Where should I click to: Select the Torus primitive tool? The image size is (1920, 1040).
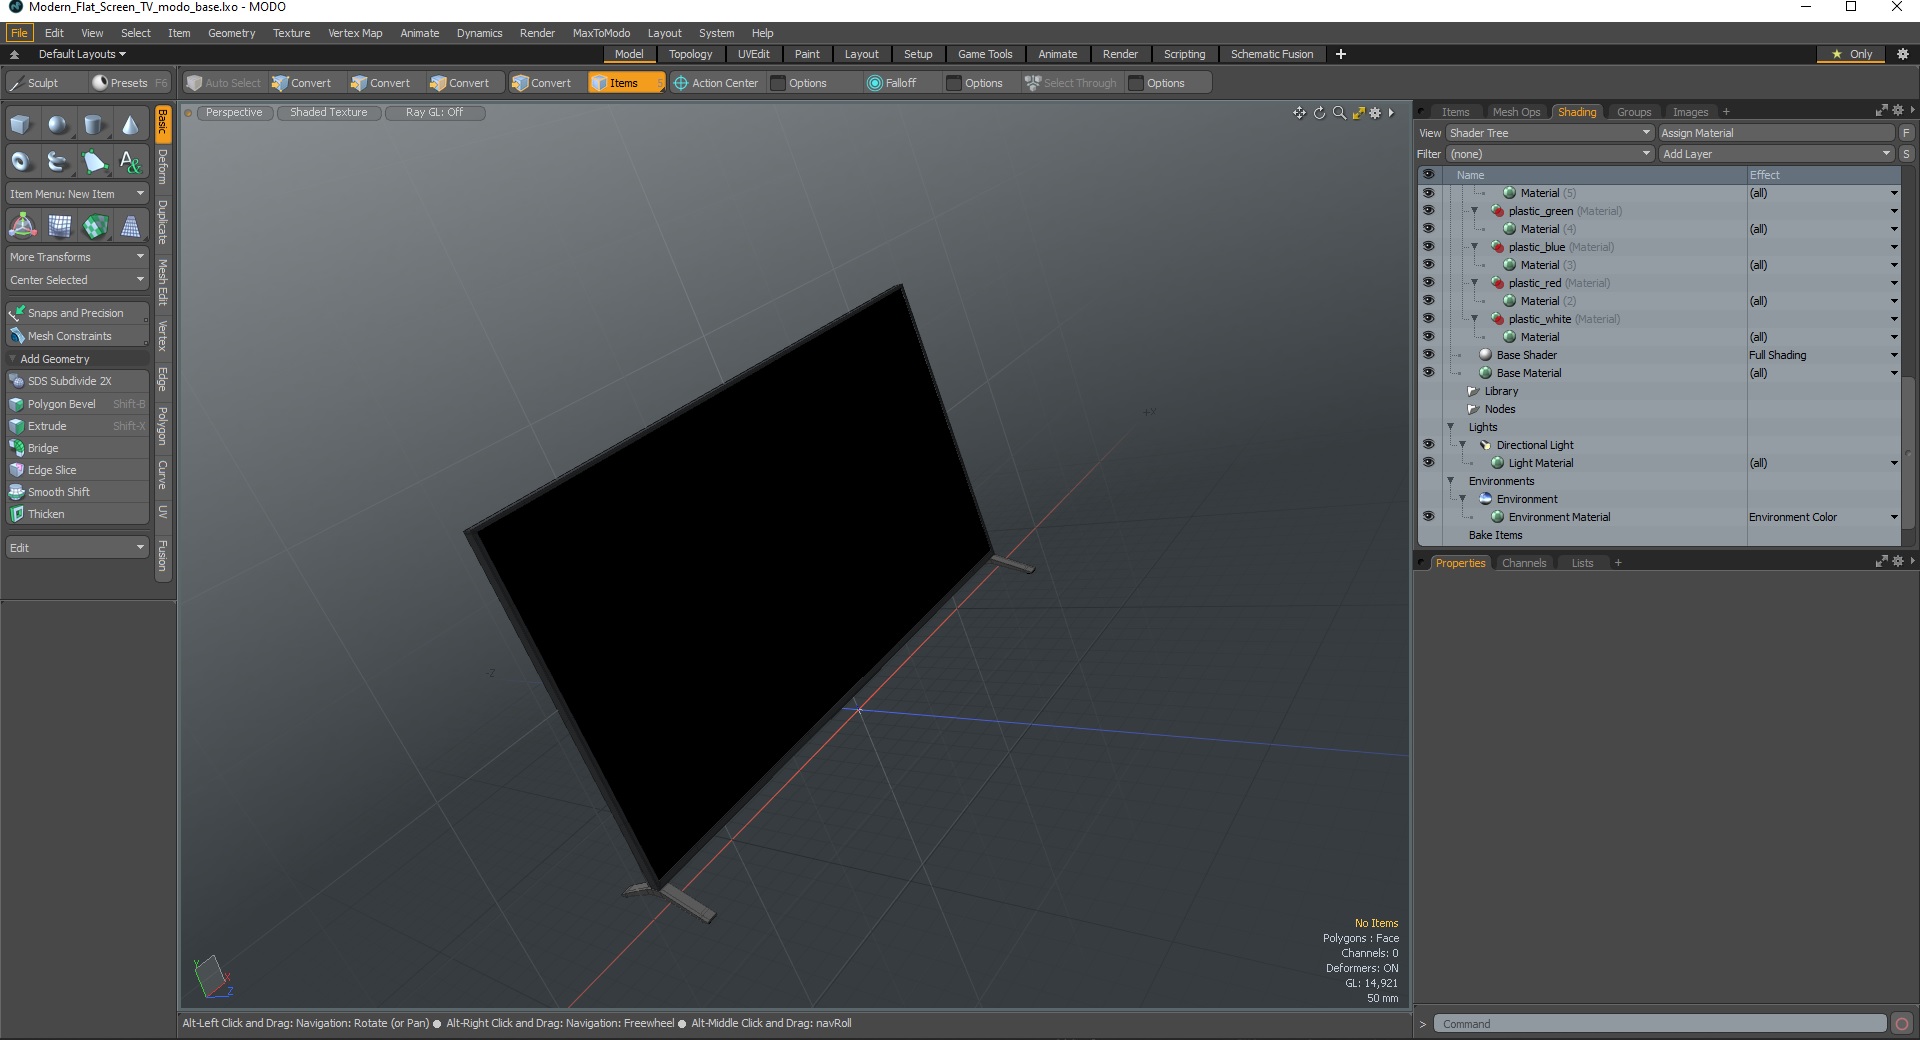[x=21, y=161]
